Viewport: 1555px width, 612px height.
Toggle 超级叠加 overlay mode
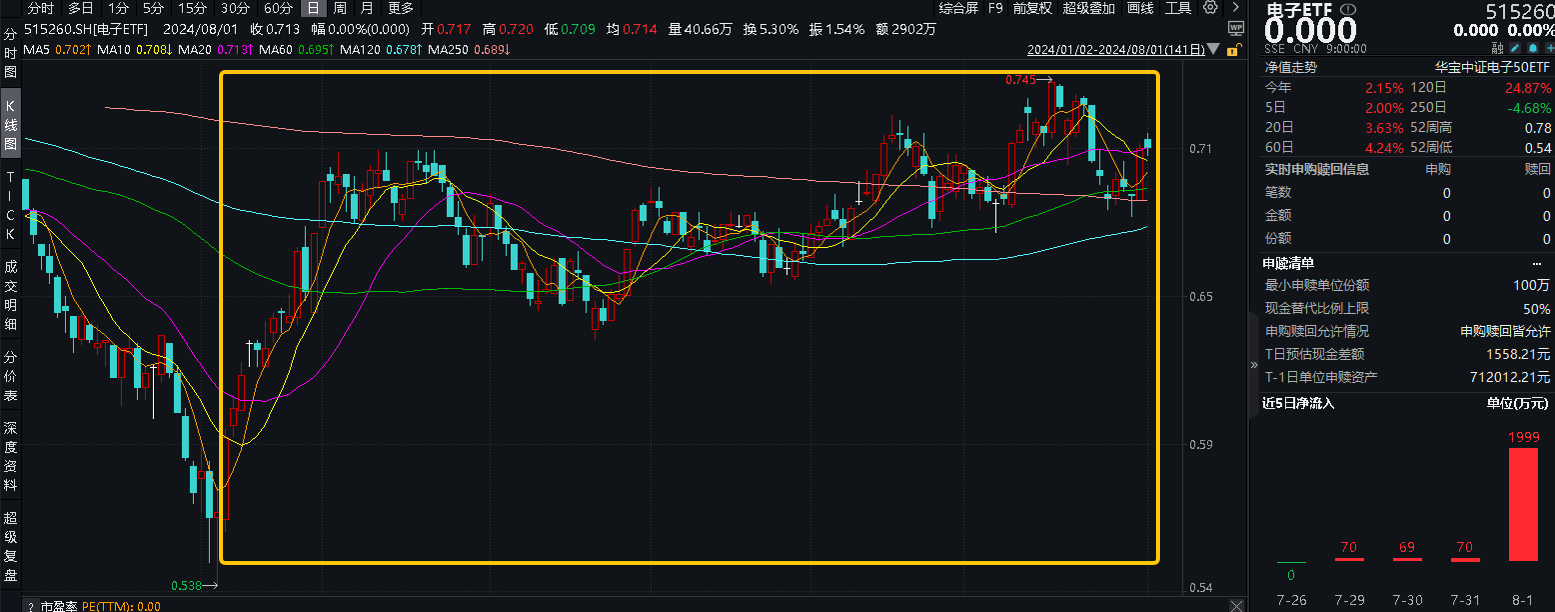[1090, 8]
